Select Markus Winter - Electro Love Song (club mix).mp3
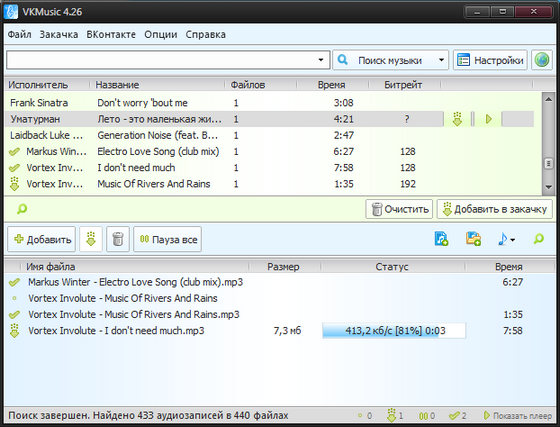 coord(279,282)
